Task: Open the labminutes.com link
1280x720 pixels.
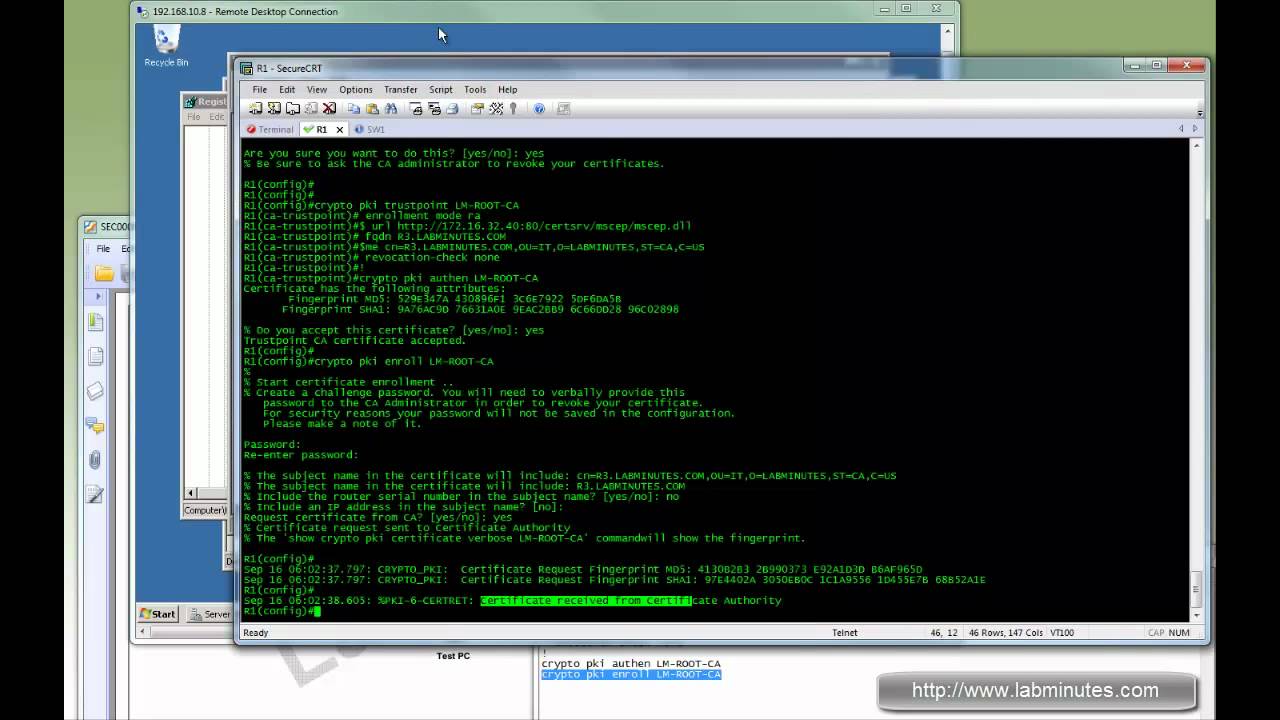Action: coord(1035,690)
